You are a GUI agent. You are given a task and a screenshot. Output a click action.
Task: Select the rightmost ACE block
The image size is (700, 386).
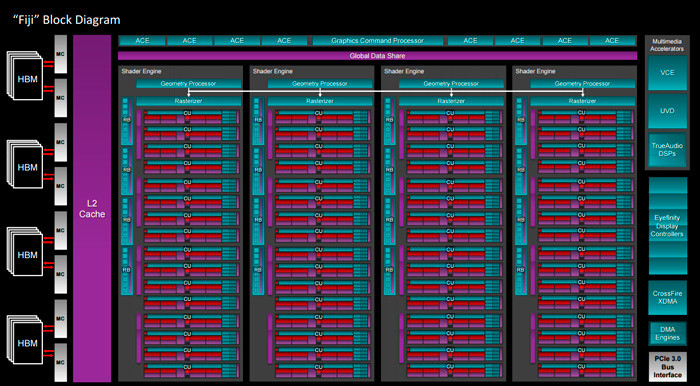point(612,41)
